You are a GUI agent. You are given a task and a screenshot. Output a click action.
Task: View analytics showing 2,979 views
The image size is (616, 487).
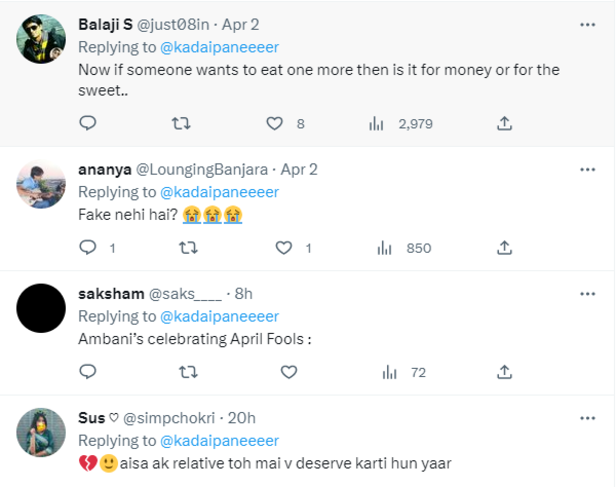point(400,124)
